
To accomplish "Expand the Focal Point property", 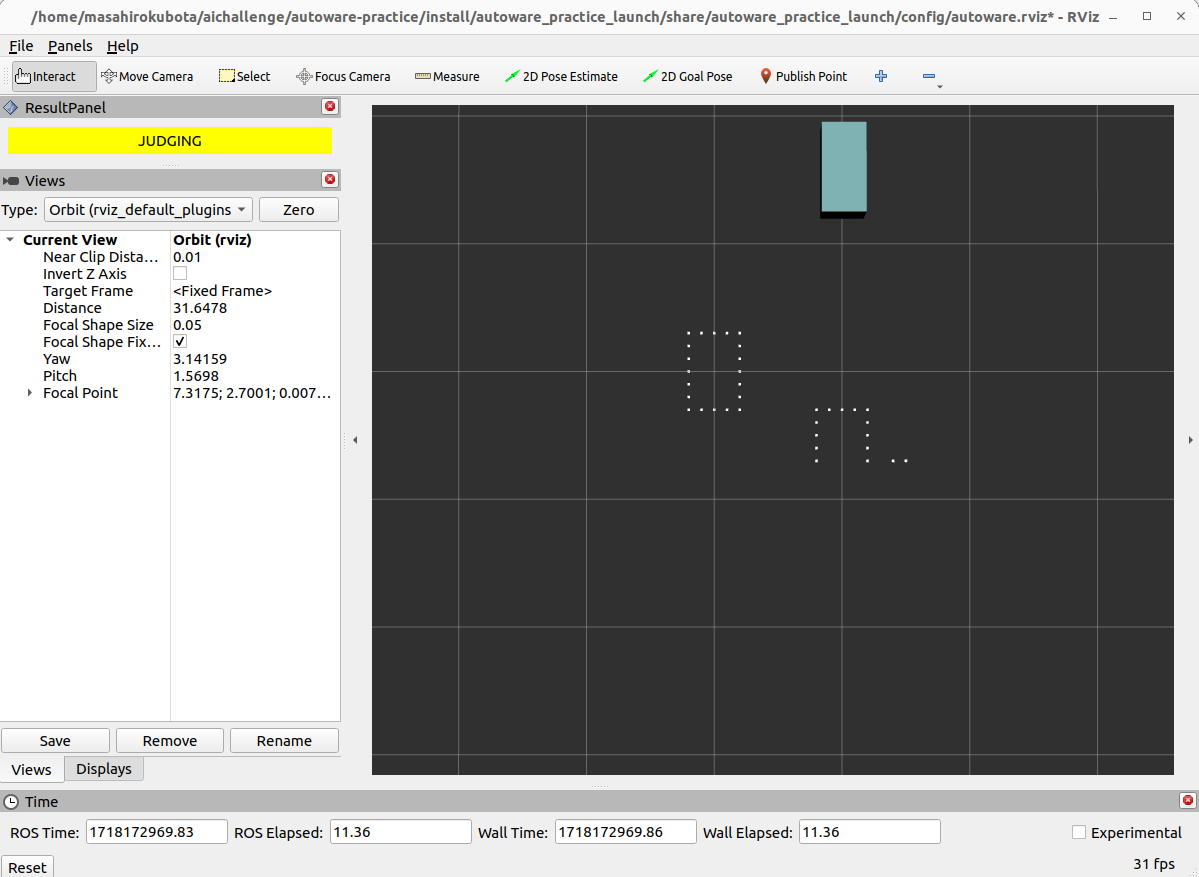I will tap(29, 392).
